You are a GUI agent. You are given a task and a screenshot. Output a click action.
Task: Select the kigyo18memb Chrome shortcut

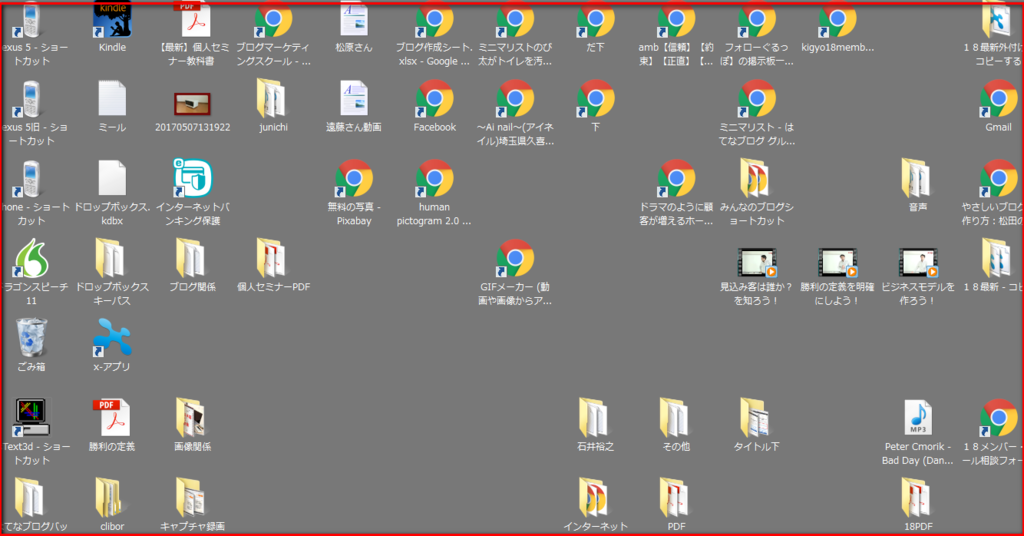[837, 20]
